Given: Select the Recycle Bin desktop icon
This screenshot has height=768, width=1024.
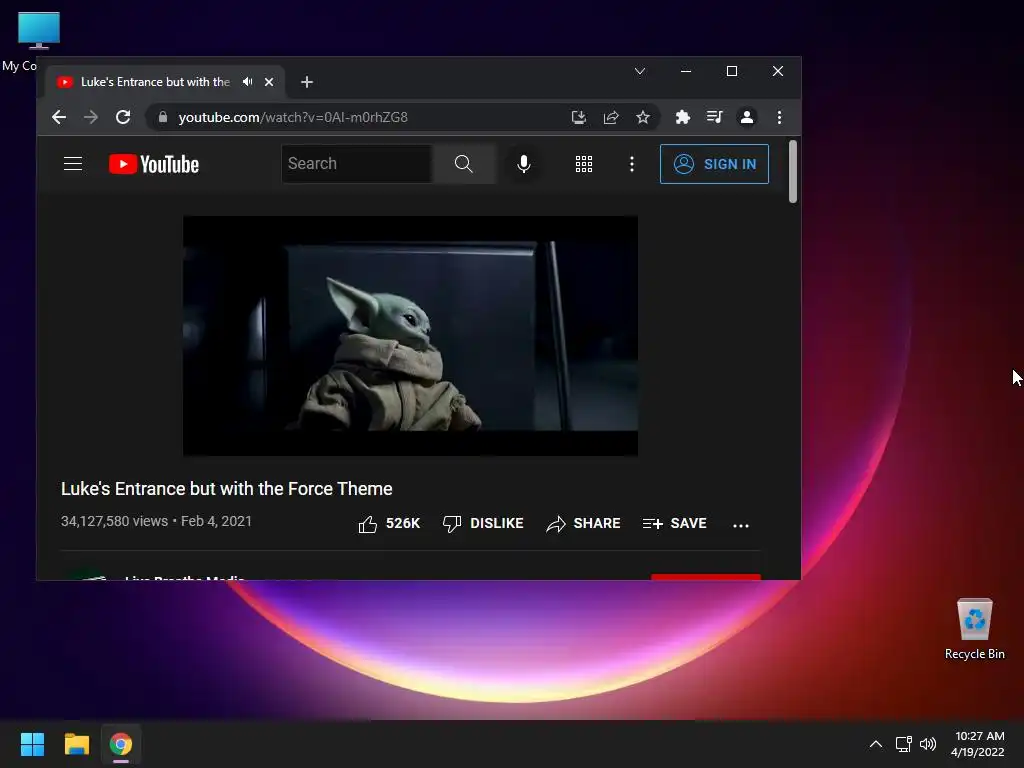Looking at the screenshot, I should pyautogui.click(x=974, y=629).
